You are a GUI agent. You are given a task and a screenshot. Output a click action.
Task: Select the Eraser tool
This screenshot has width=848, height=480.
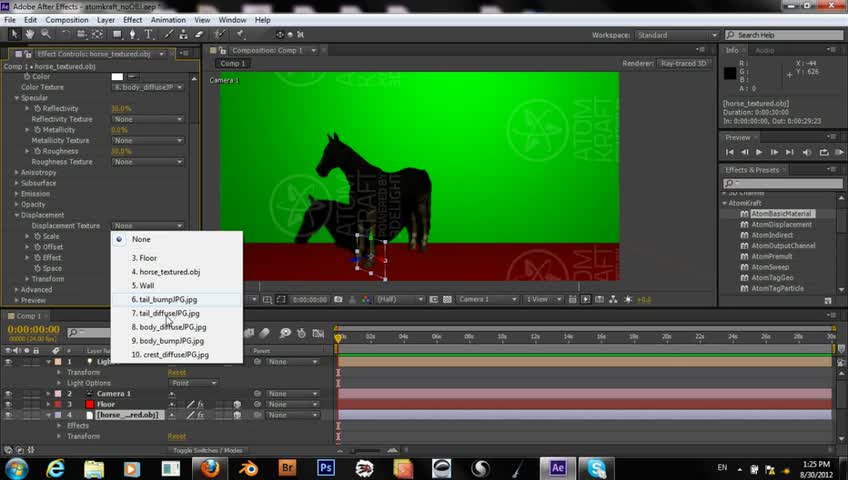[x=199, y=34]
